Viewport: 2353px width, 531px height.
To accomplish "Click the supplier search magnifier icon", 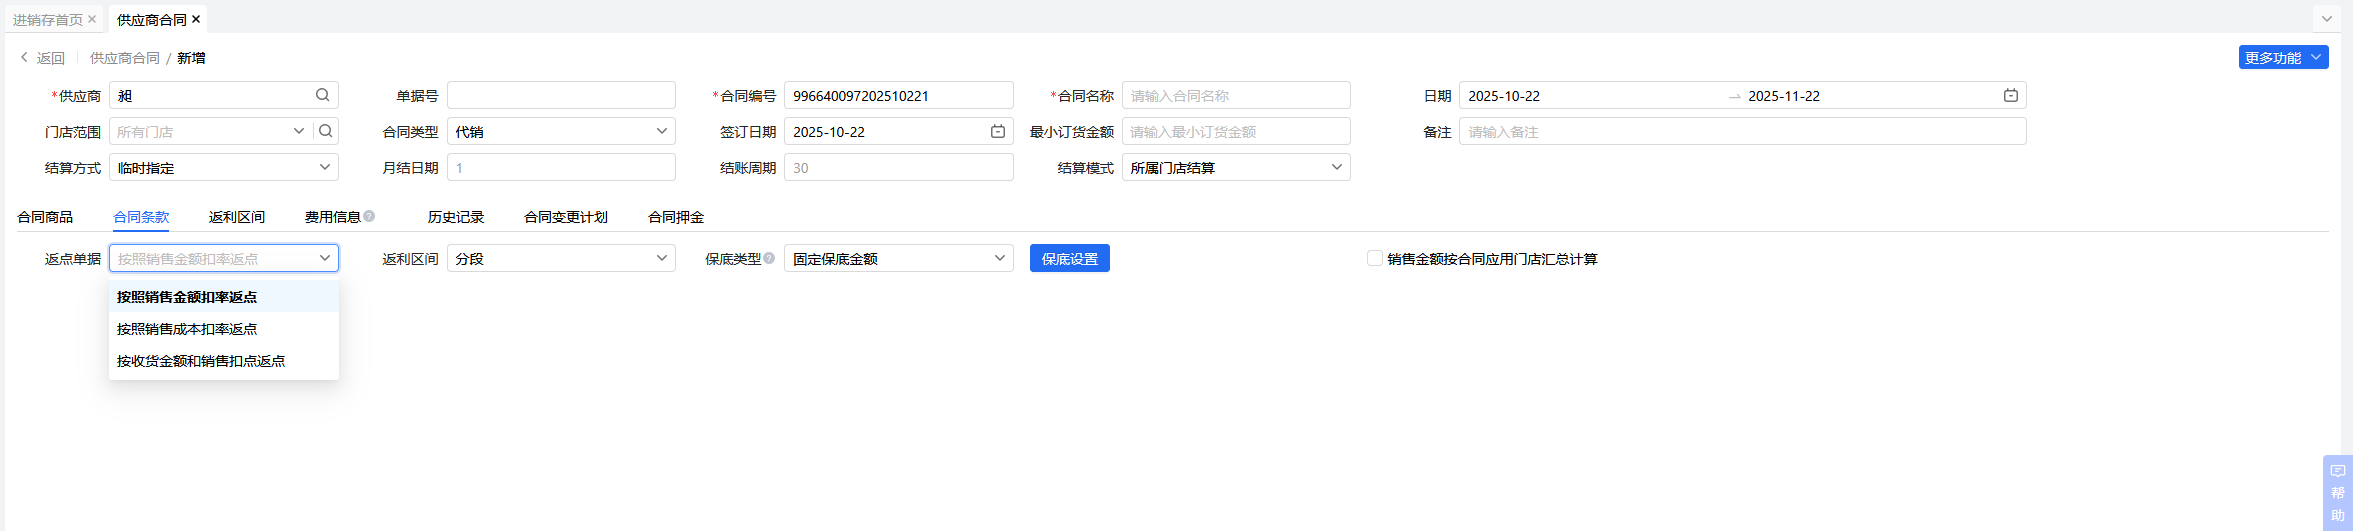I will click(322, 95).
